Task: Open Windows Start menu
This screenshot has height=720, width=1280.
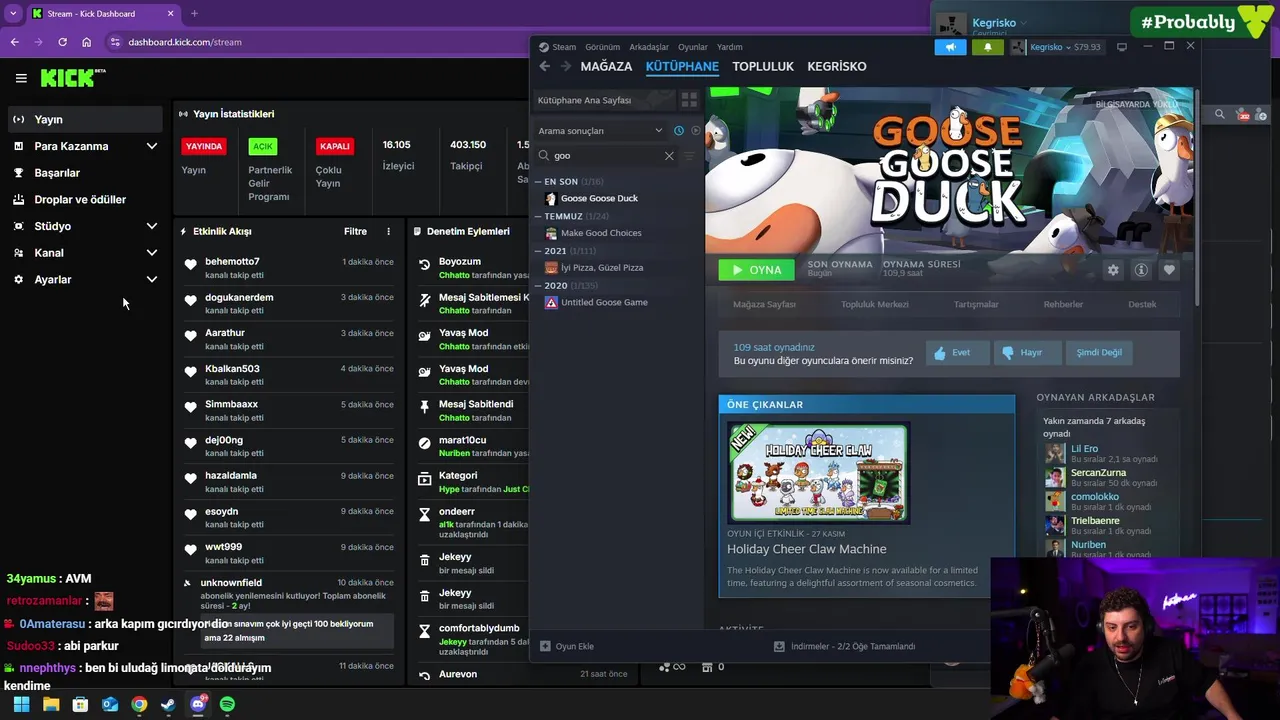Action: point(21,704)
